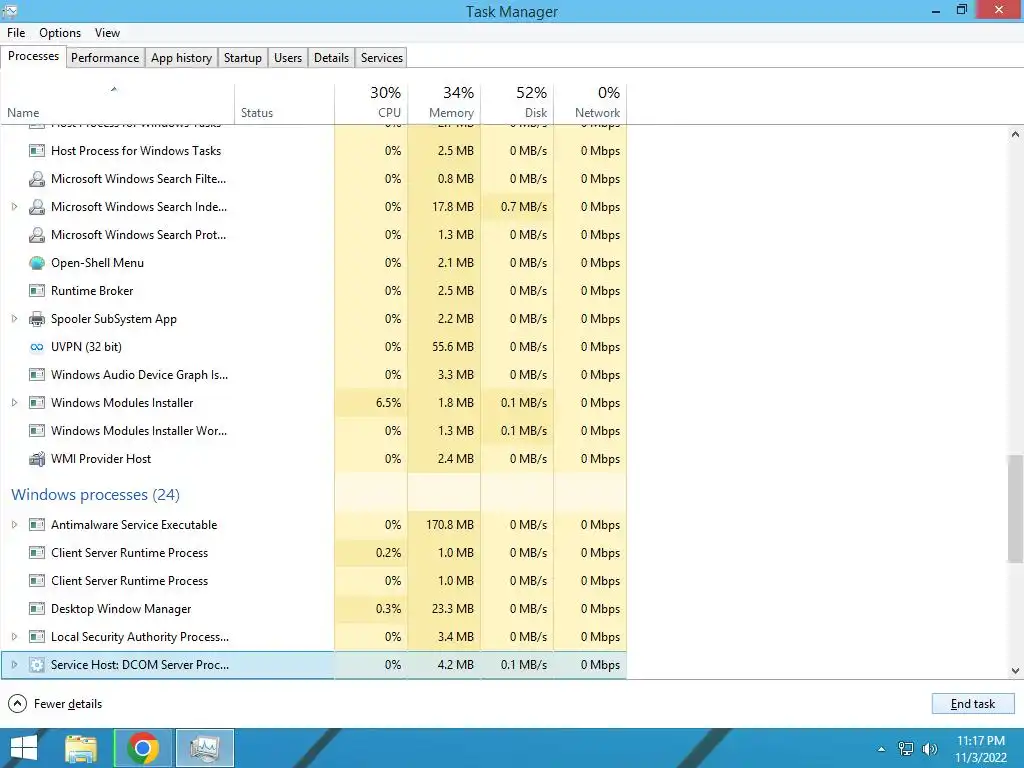Screen dimensions: 1024x768
Task: Click the UVPN (32 bit) infinity icon
Action: point(37,347)
